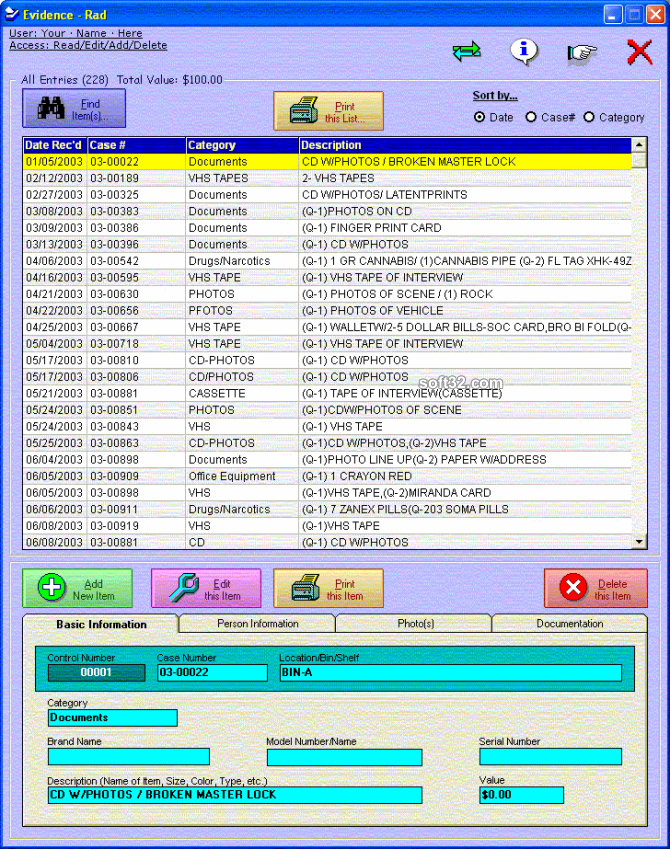Click the Case # column header
Viewport: 670px width, 849px height.
(x=136, y=145)
